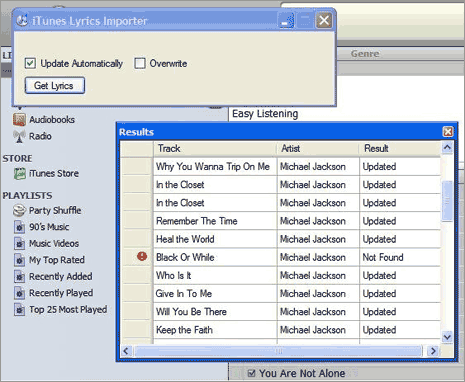
Task: Click the Results horizontal scrollbar thumb
Action: click(x=278, y=351)
